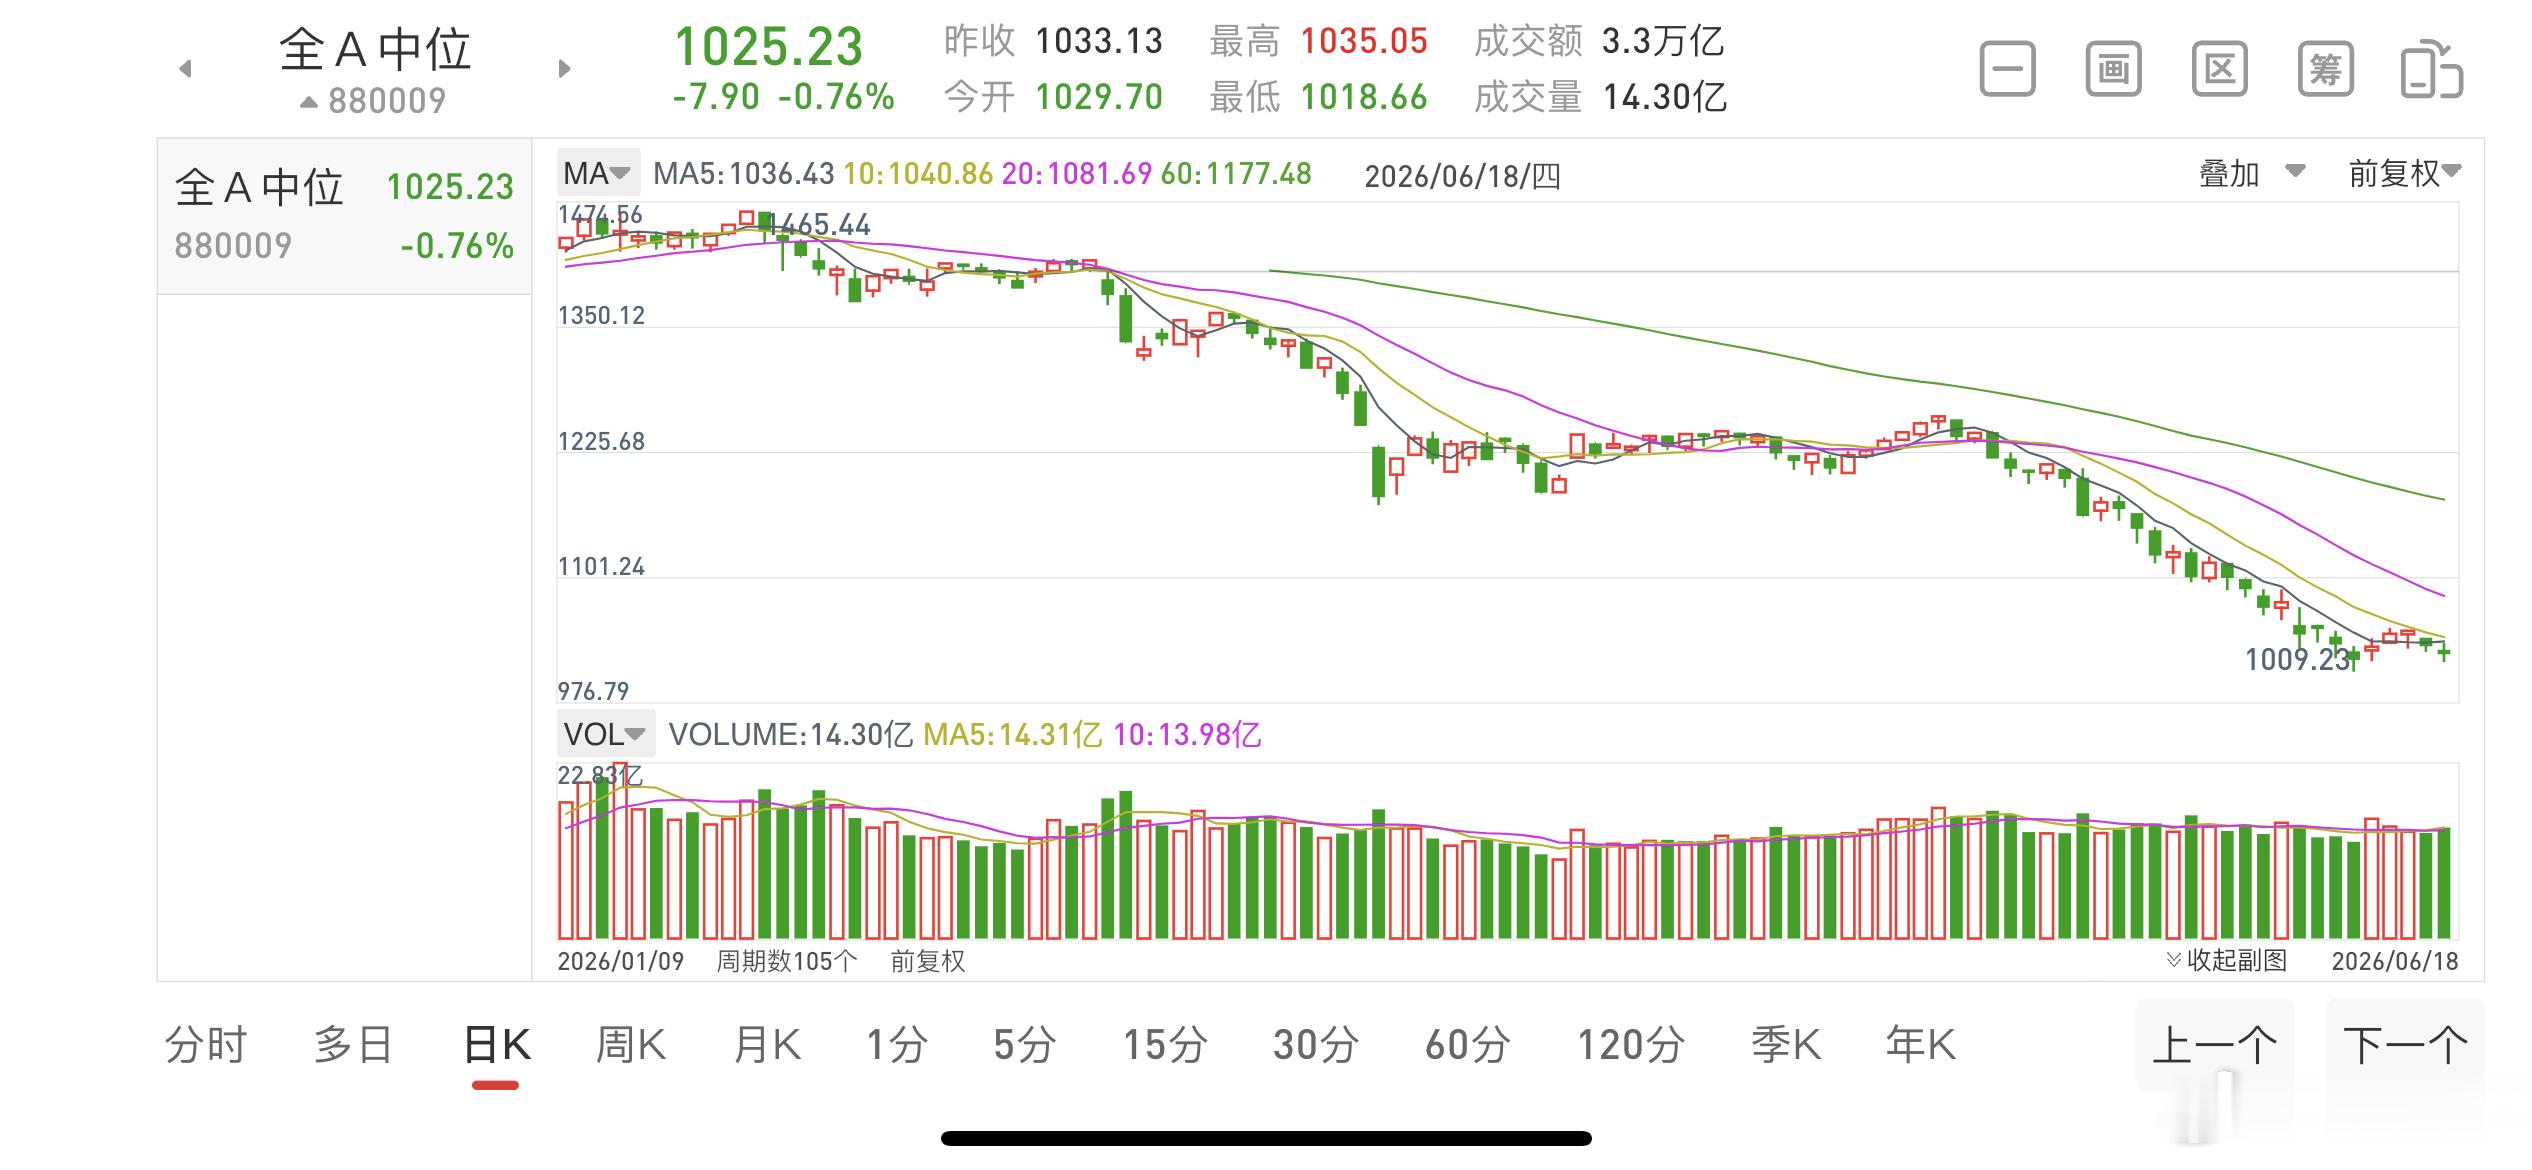2532x1170 pixels.
Task: Click the minus-box icon in top toolbar
Action: pos(2007,69)
